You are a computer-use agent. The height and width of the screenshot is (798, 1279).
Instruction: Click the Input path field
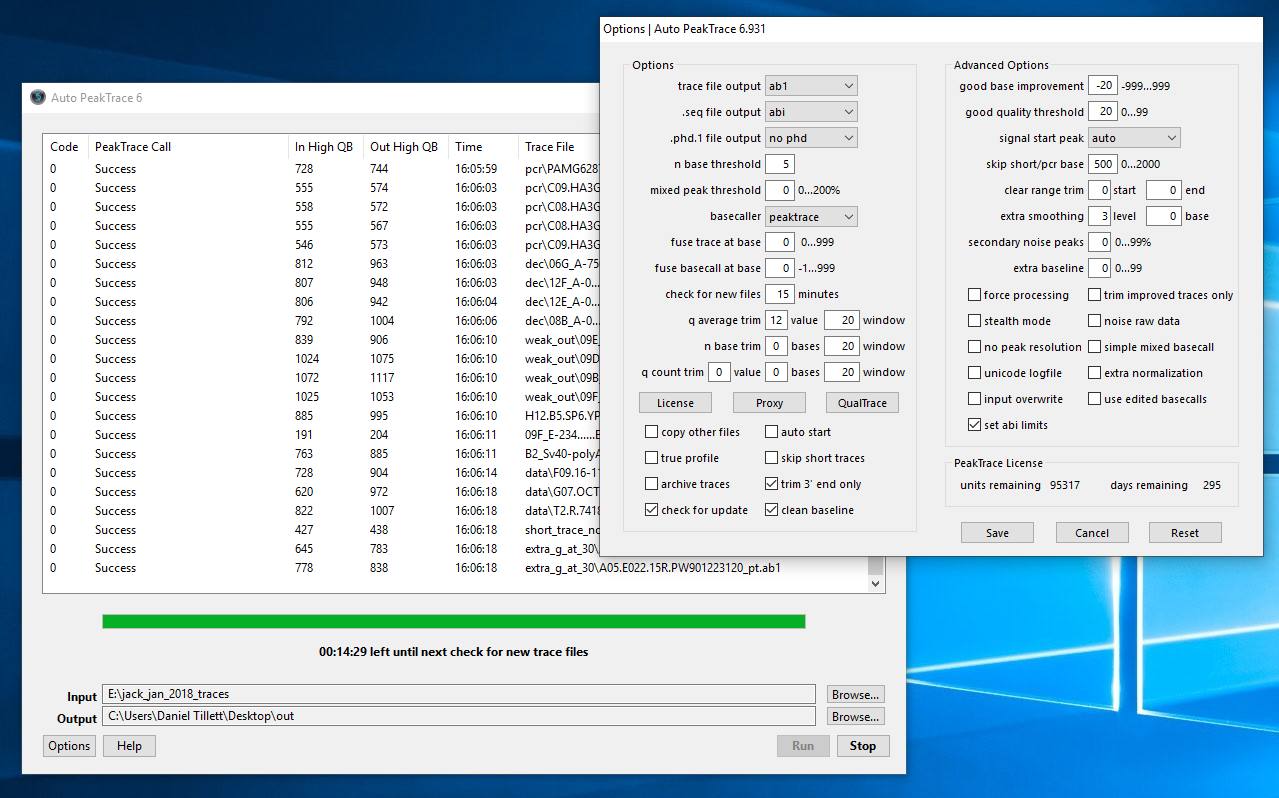tap(459, 694)
